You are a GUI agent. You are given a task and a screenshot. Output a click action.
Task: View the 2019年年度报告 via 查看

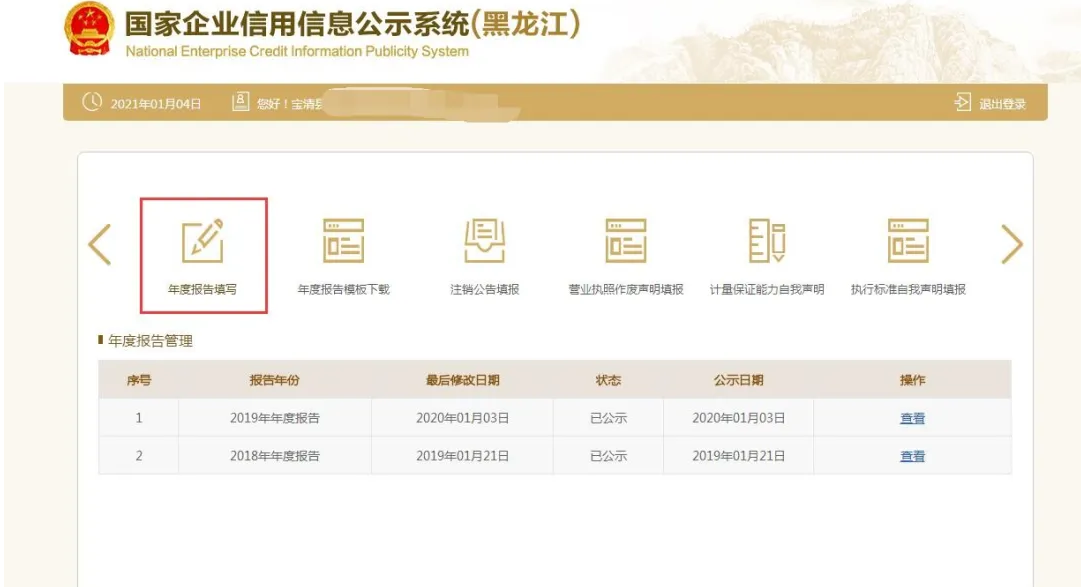coord(912,418)
